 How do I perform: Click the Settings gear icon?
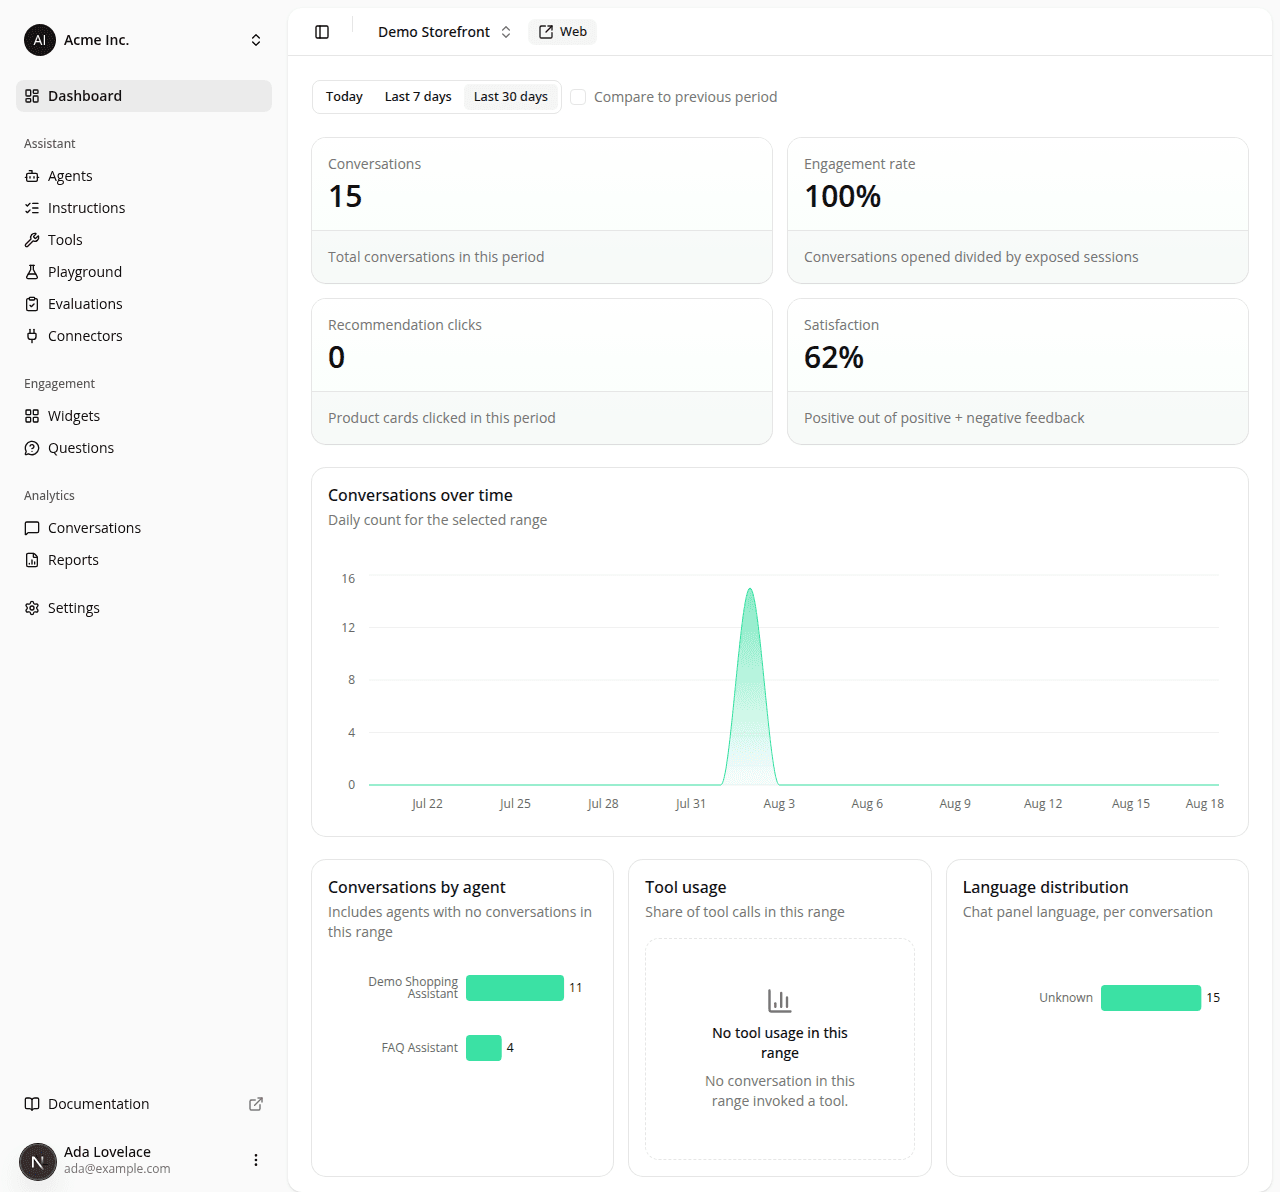[x=32, y=608]
